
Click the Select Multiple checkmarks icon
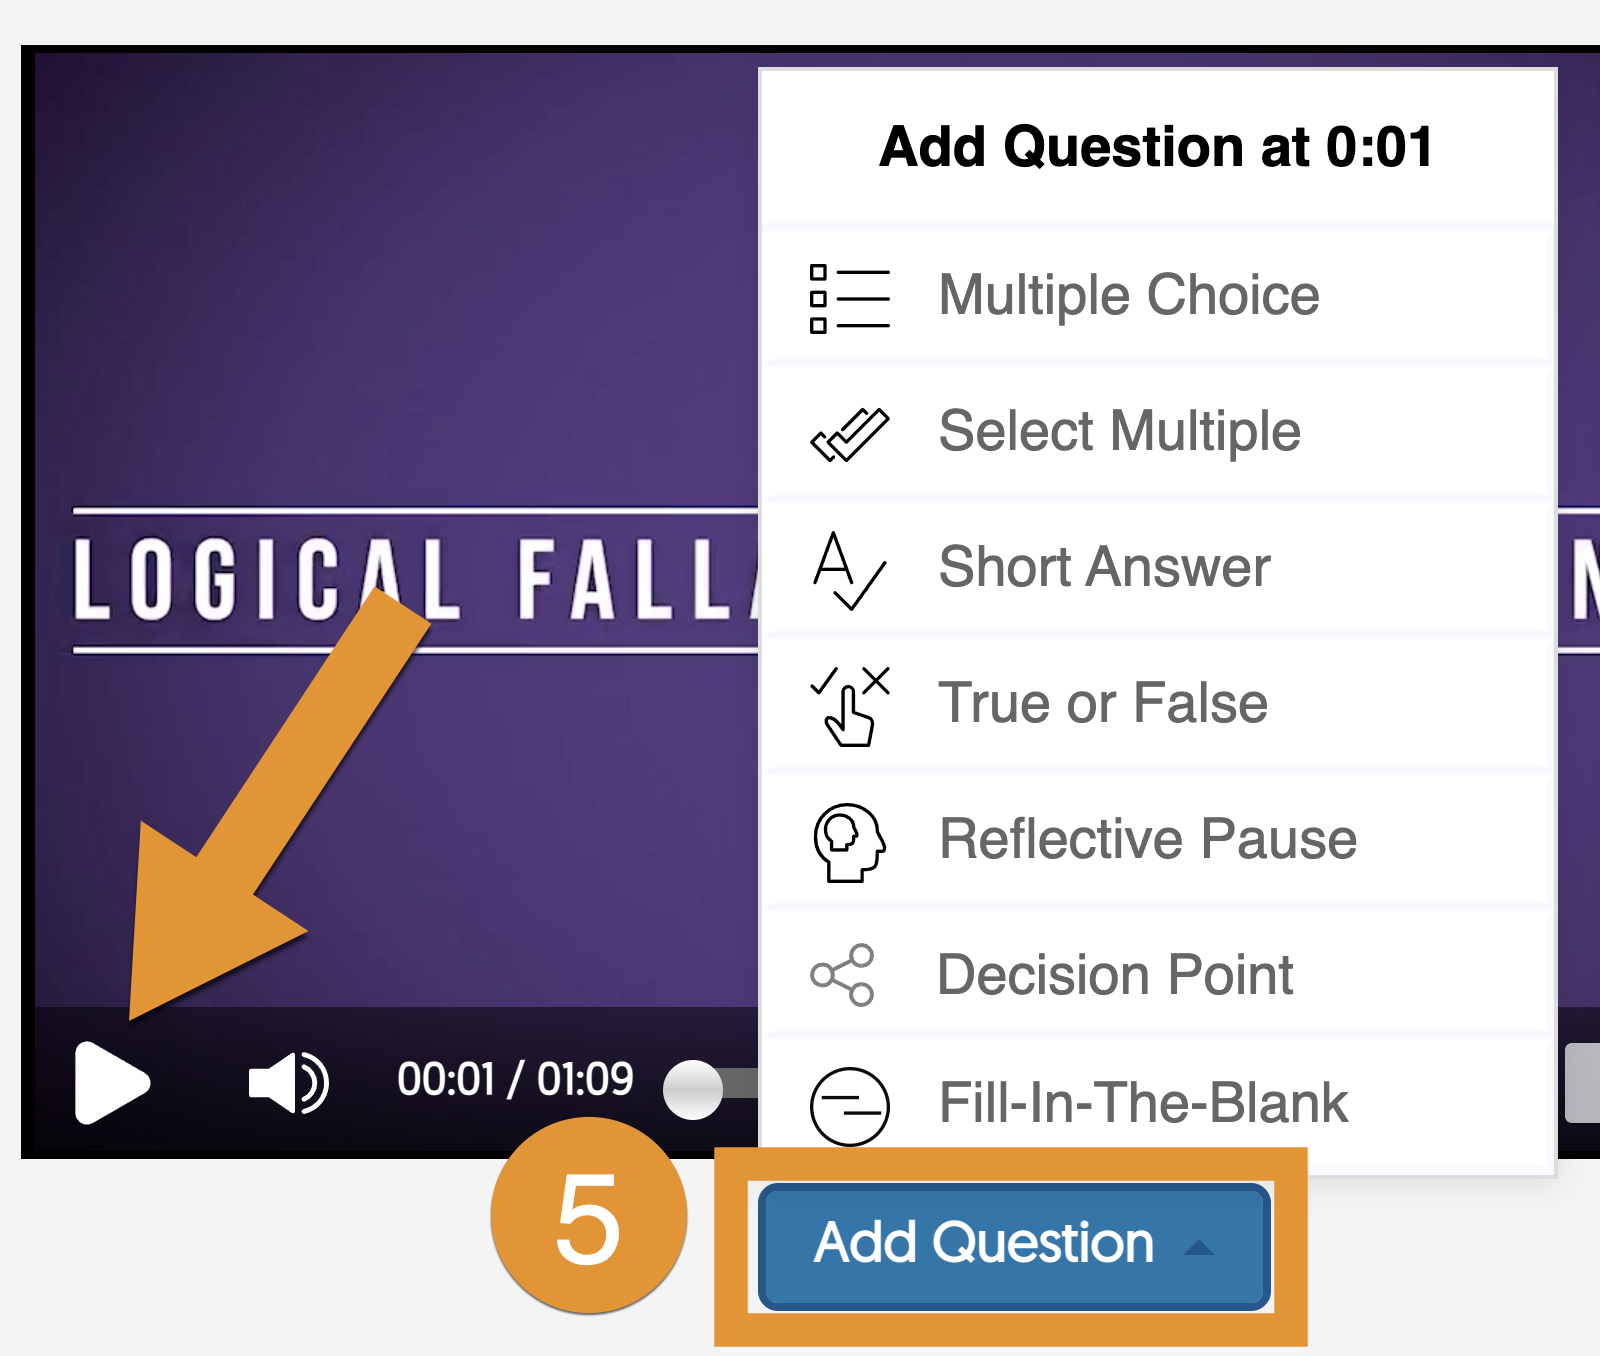tap(849, 434)
